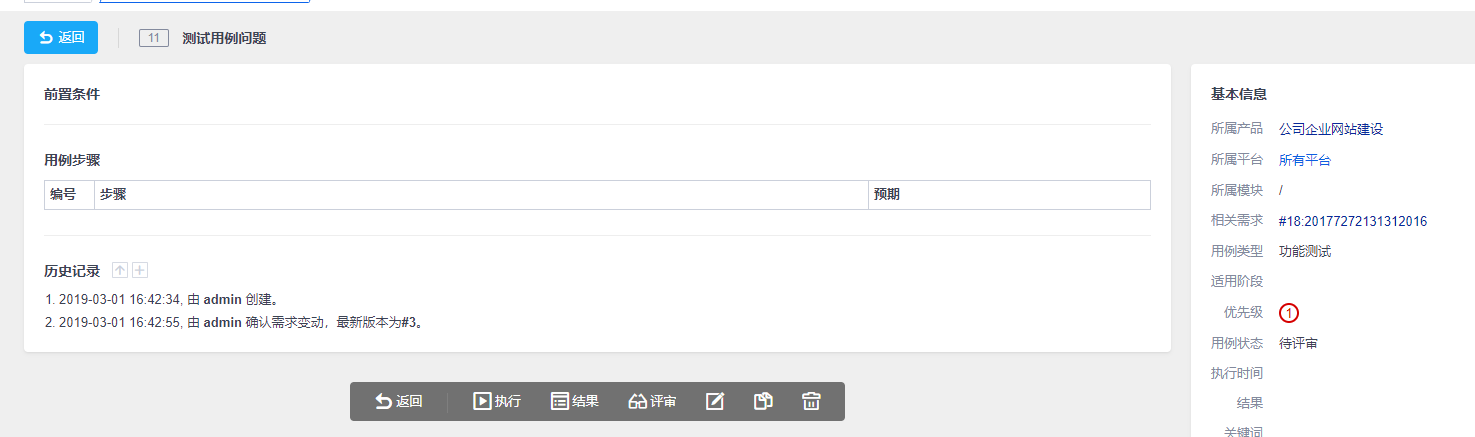This screenshot has width=1475, height=437.
Task: Open related requirement #18:20177272131312016
Action: click(1352, 221)
